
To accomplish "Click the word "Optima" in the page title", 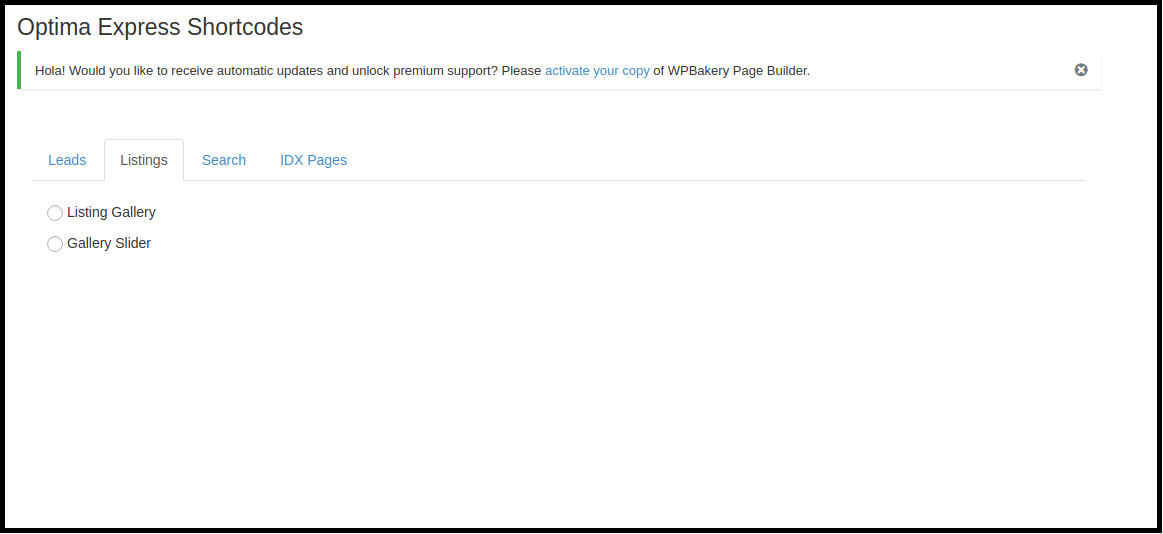I will tap(54, 27).
